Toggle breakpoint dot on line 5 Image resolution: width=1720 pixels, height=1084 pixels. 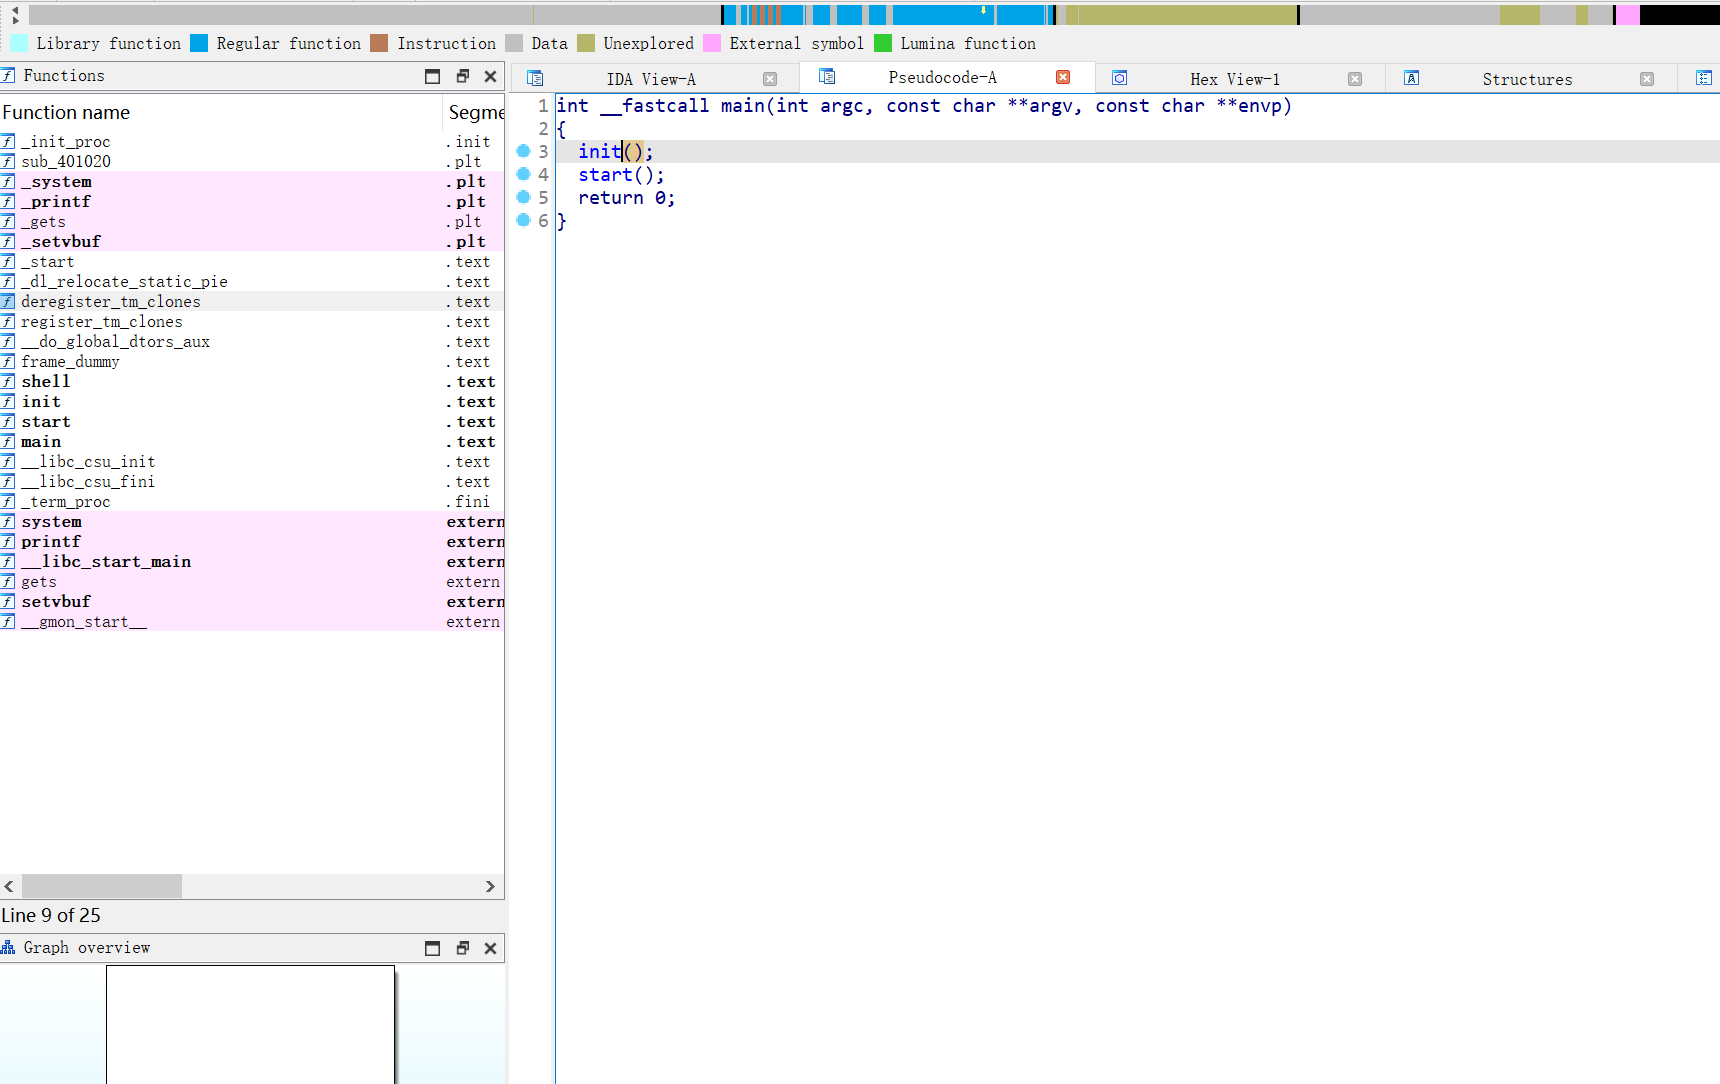(x=523, y=197)
